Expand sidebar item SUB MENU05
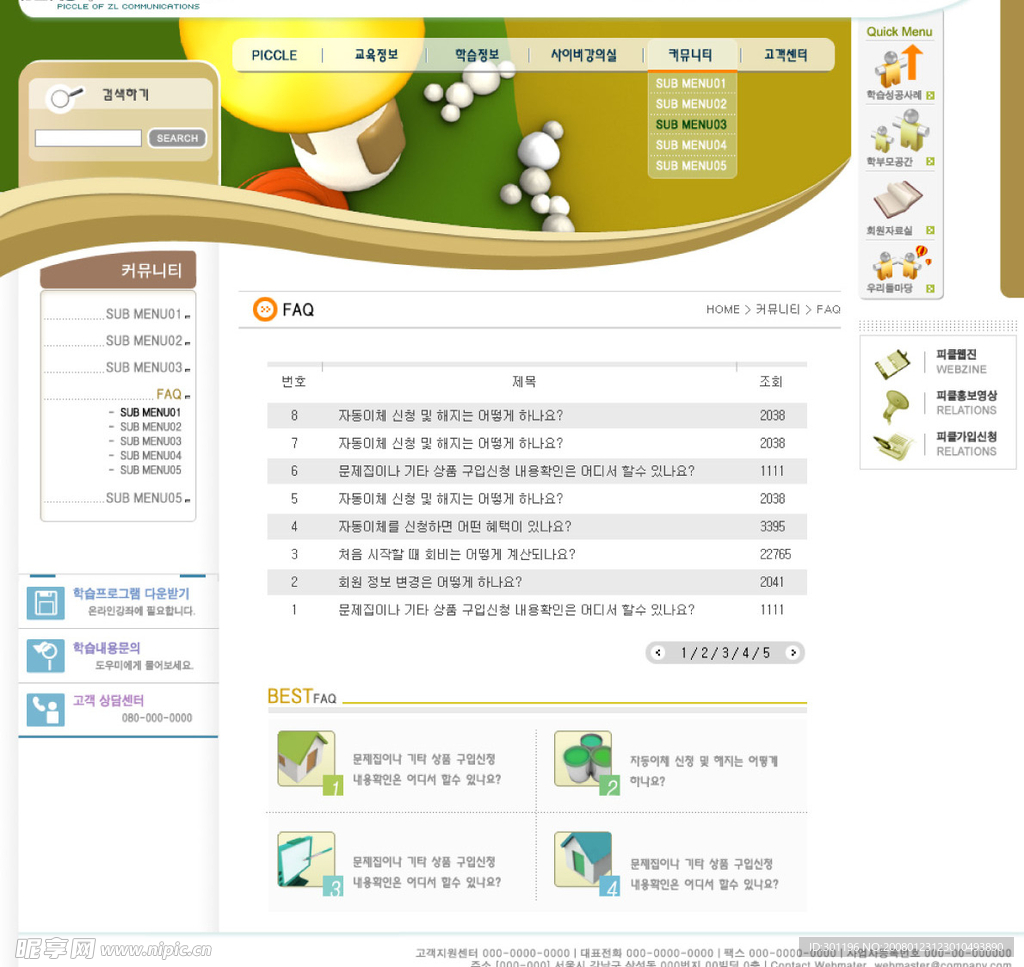Image resolution: width=1024 pixels, height=967 pixels. 144,498
